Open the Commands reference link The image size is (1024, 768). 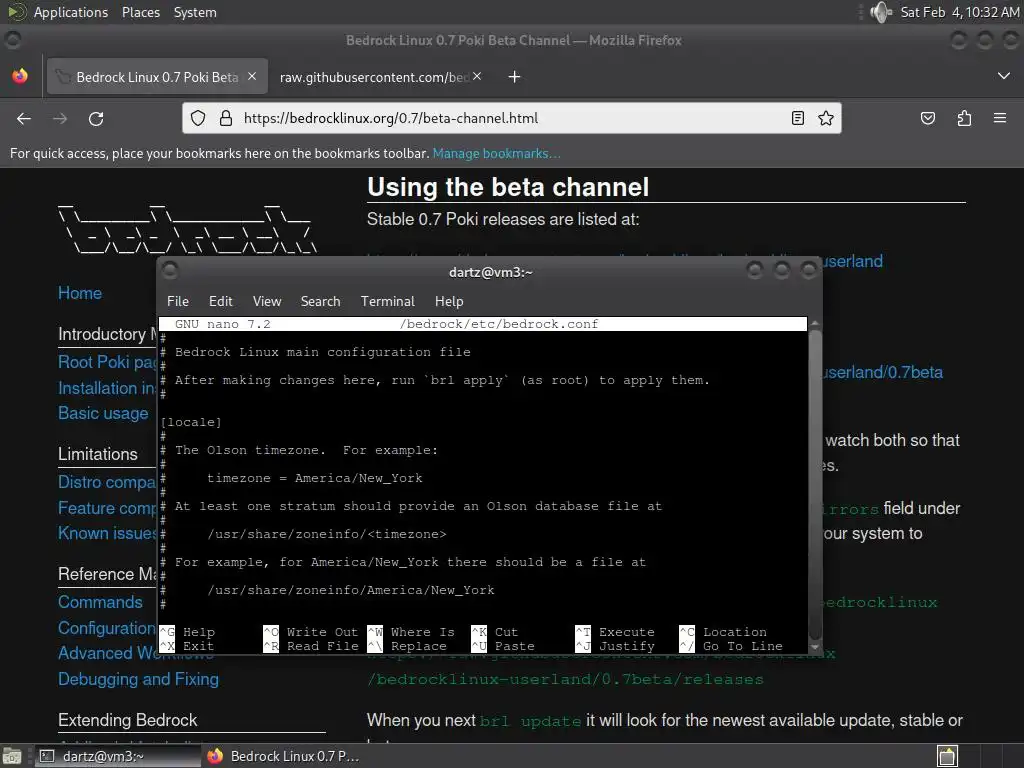[100, 602]
